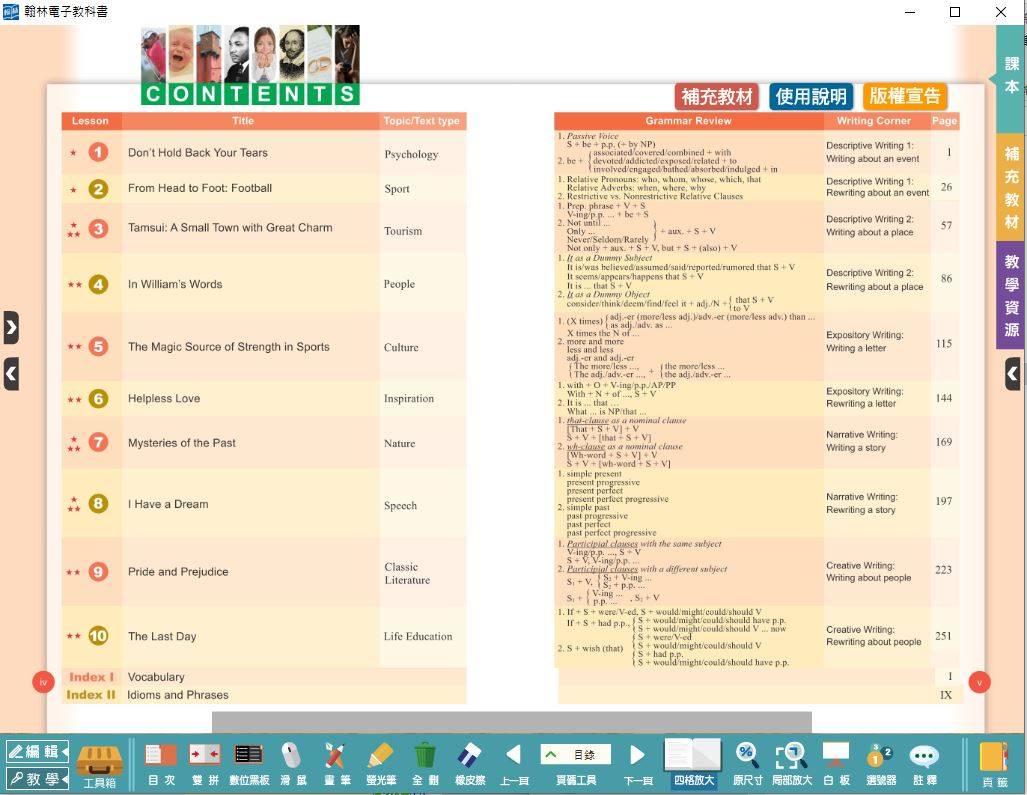Open the 頁籤 bookmark tabs icon

point(994,765)
